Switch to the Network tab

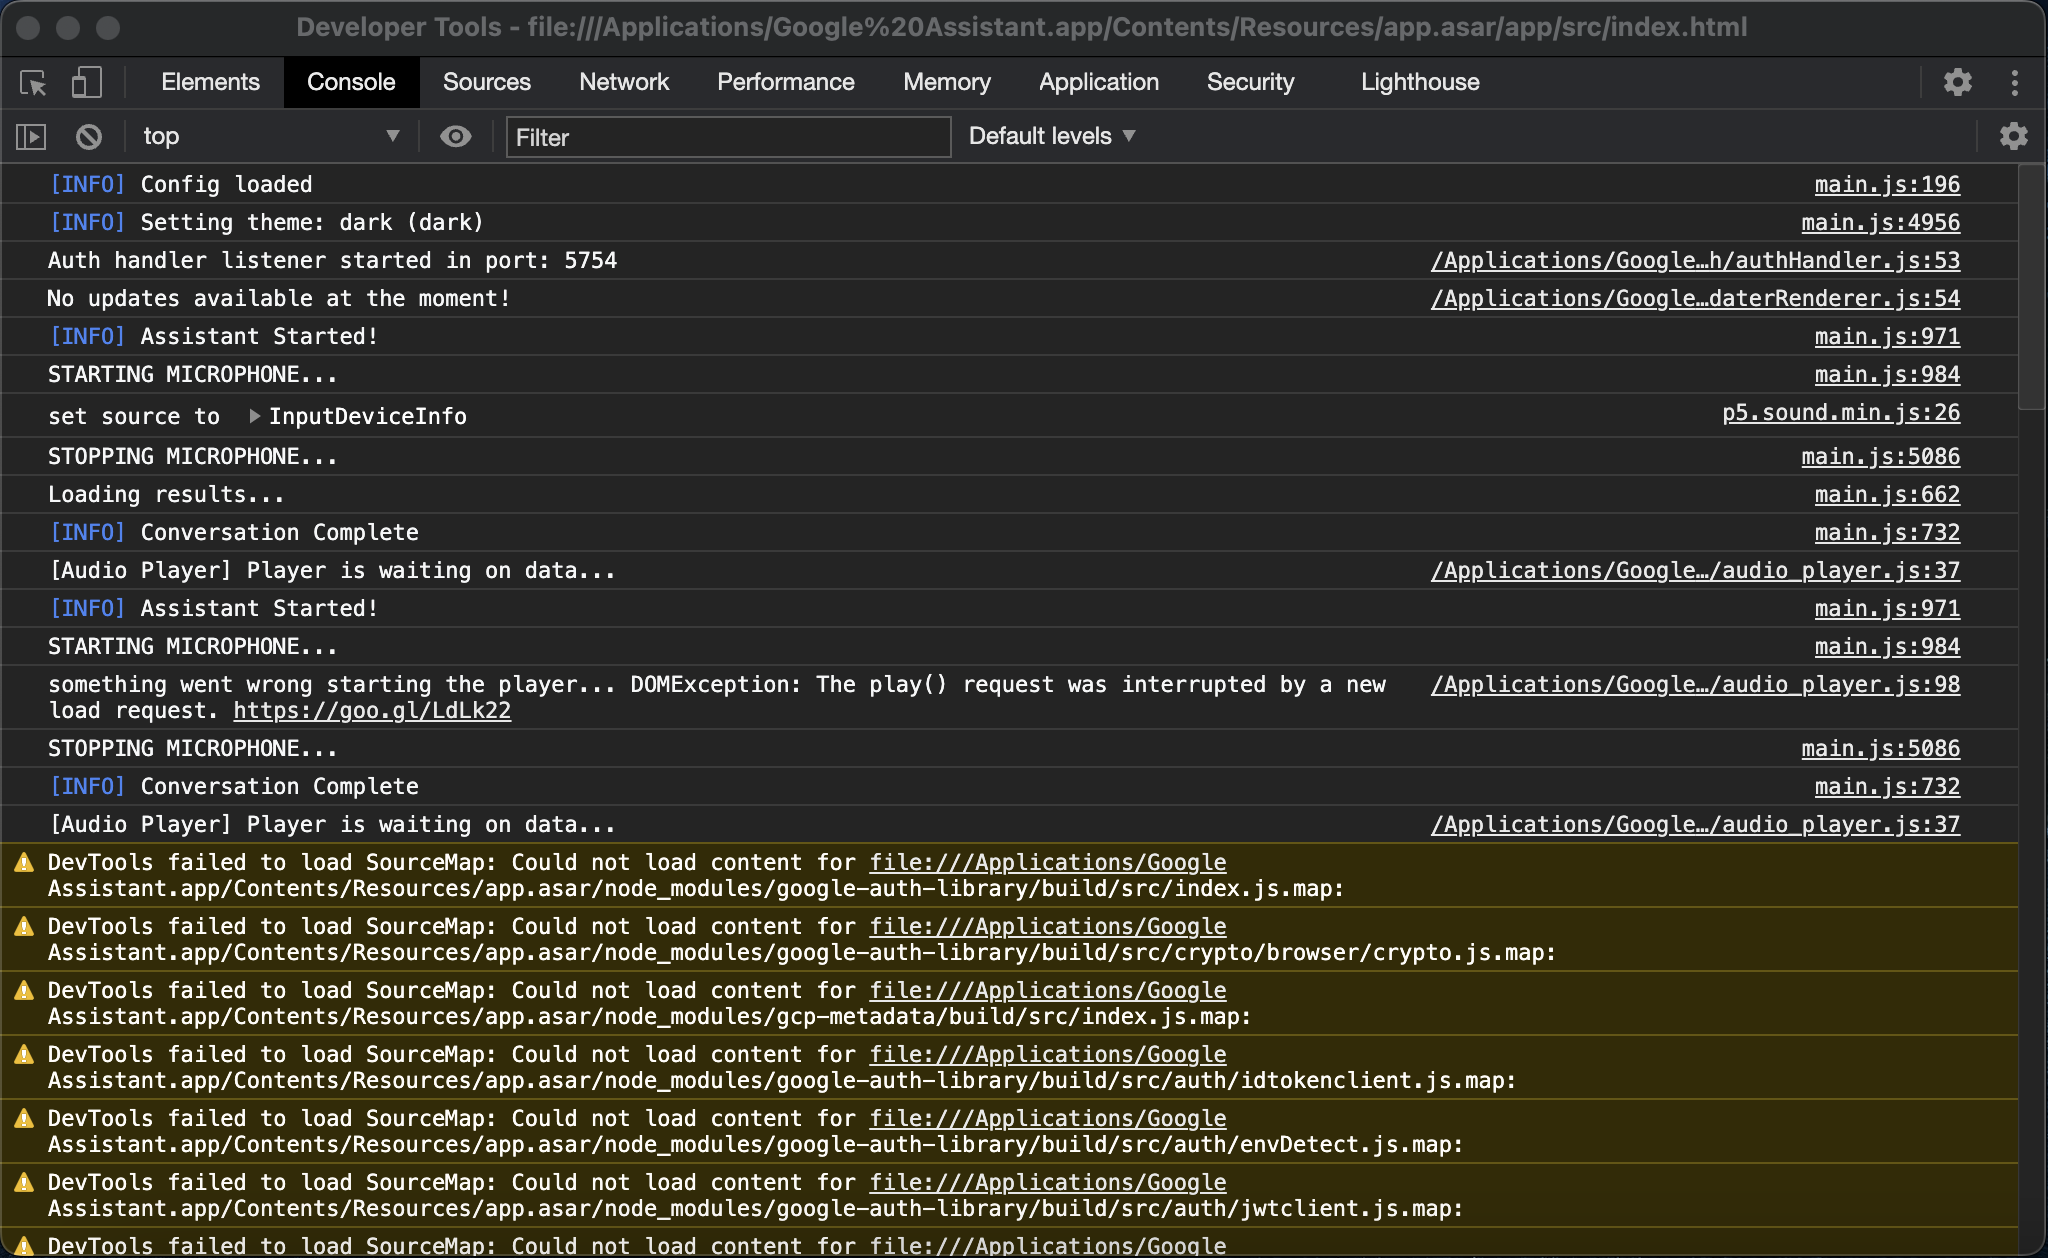click(x=624, y=82)
